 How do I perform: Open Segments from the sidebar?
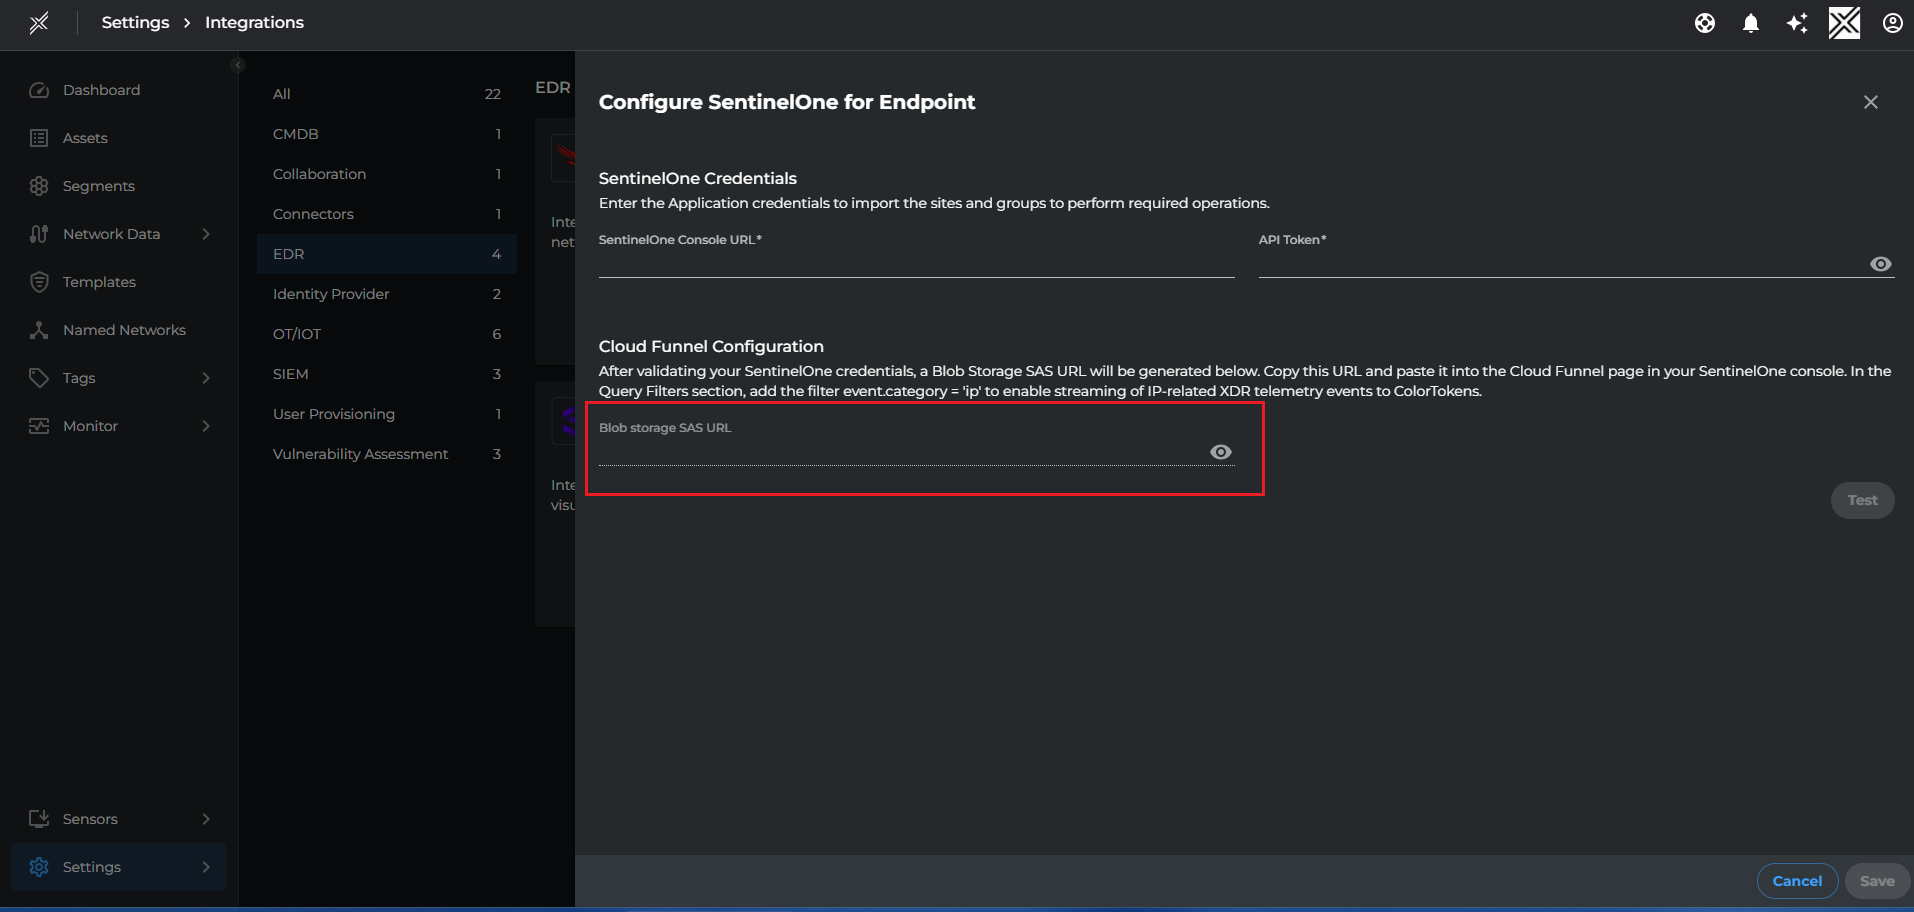pyautogui.click(x=99, y=185)
